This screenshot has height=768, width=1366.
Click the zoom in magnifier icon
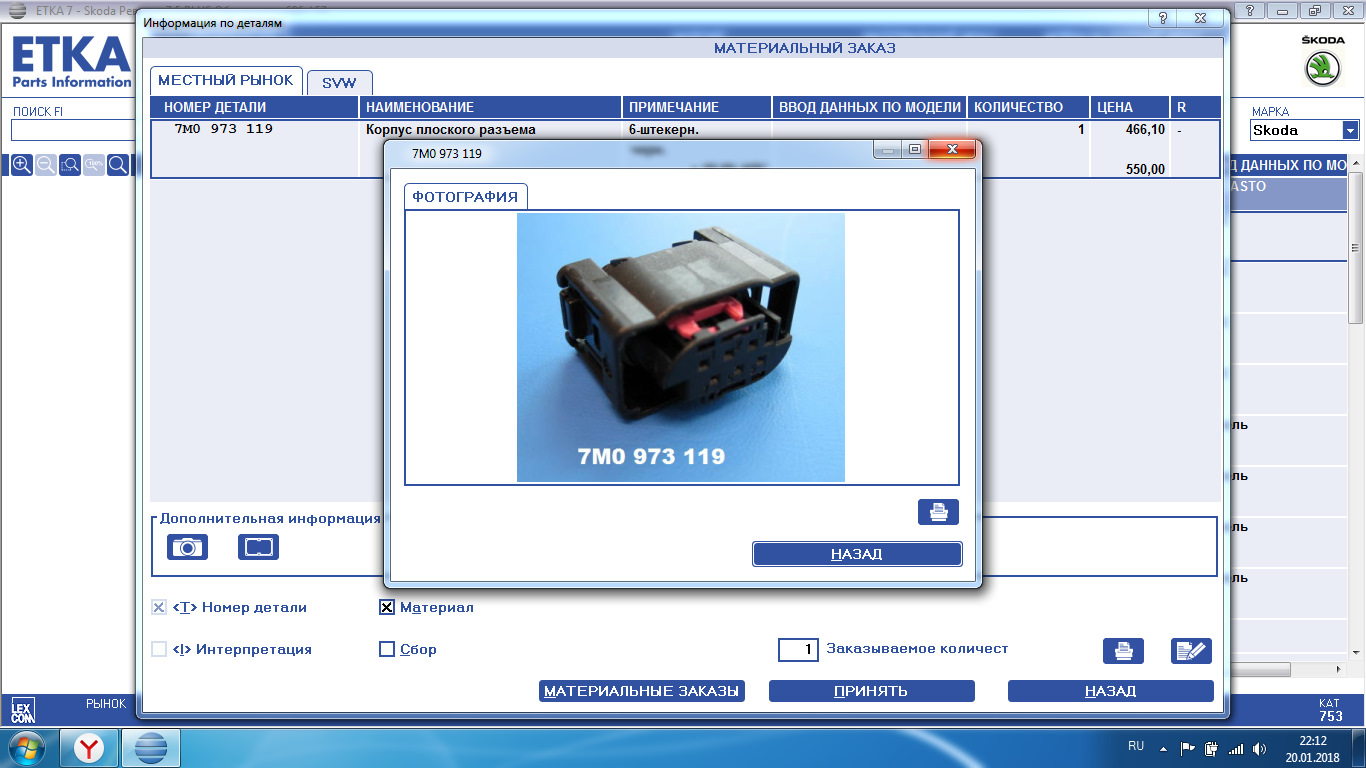point(21,165)
